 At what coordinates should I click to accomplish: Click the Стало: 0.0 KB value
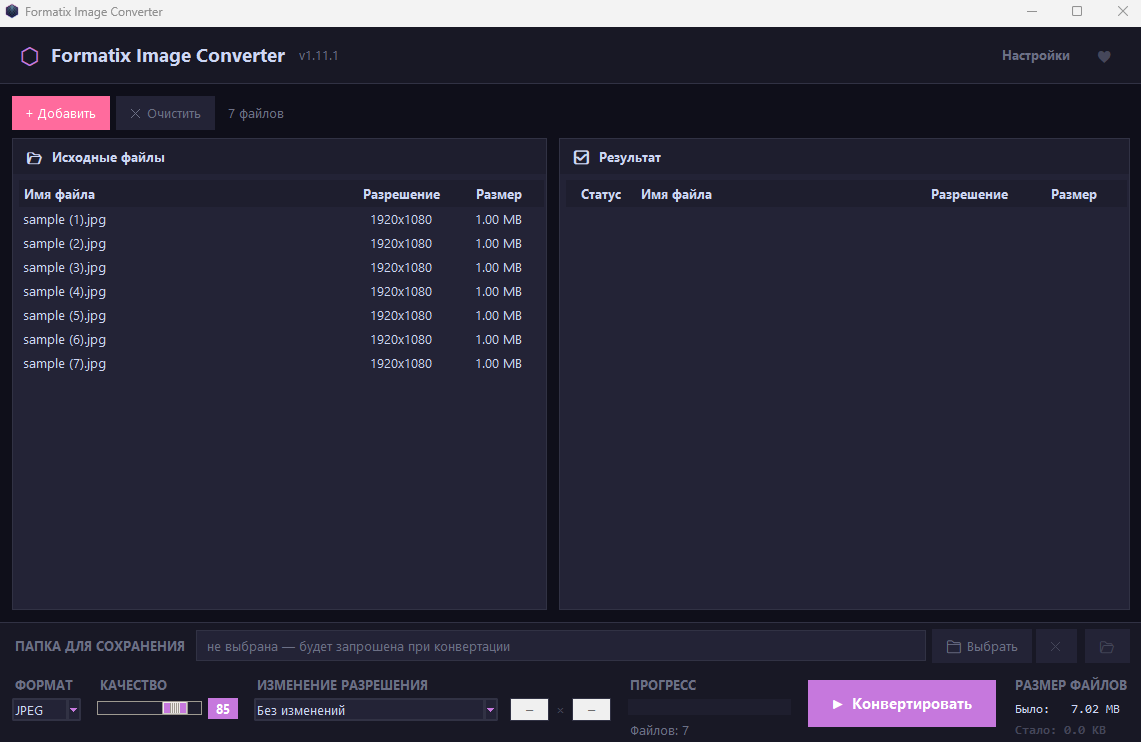[x=1060, y=730]
